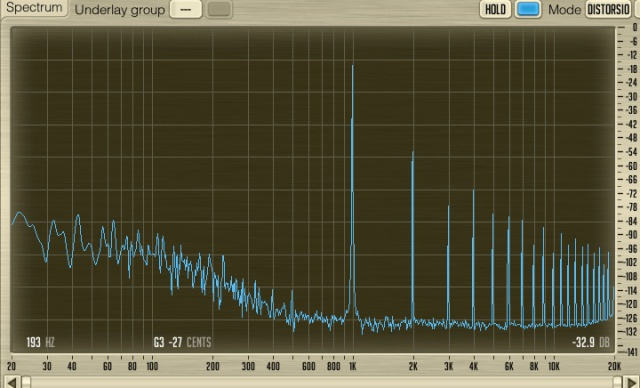Click the horizontal scrollbar handle at left
Screen dimensions: 640x388
(26, 382)
